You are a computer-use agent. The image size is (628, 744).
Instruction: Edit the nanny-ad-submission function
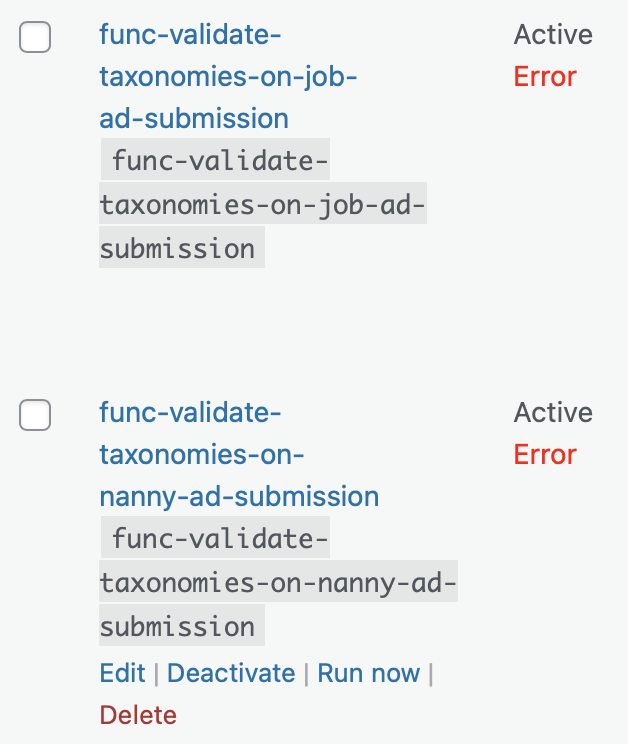click(122, 673)
